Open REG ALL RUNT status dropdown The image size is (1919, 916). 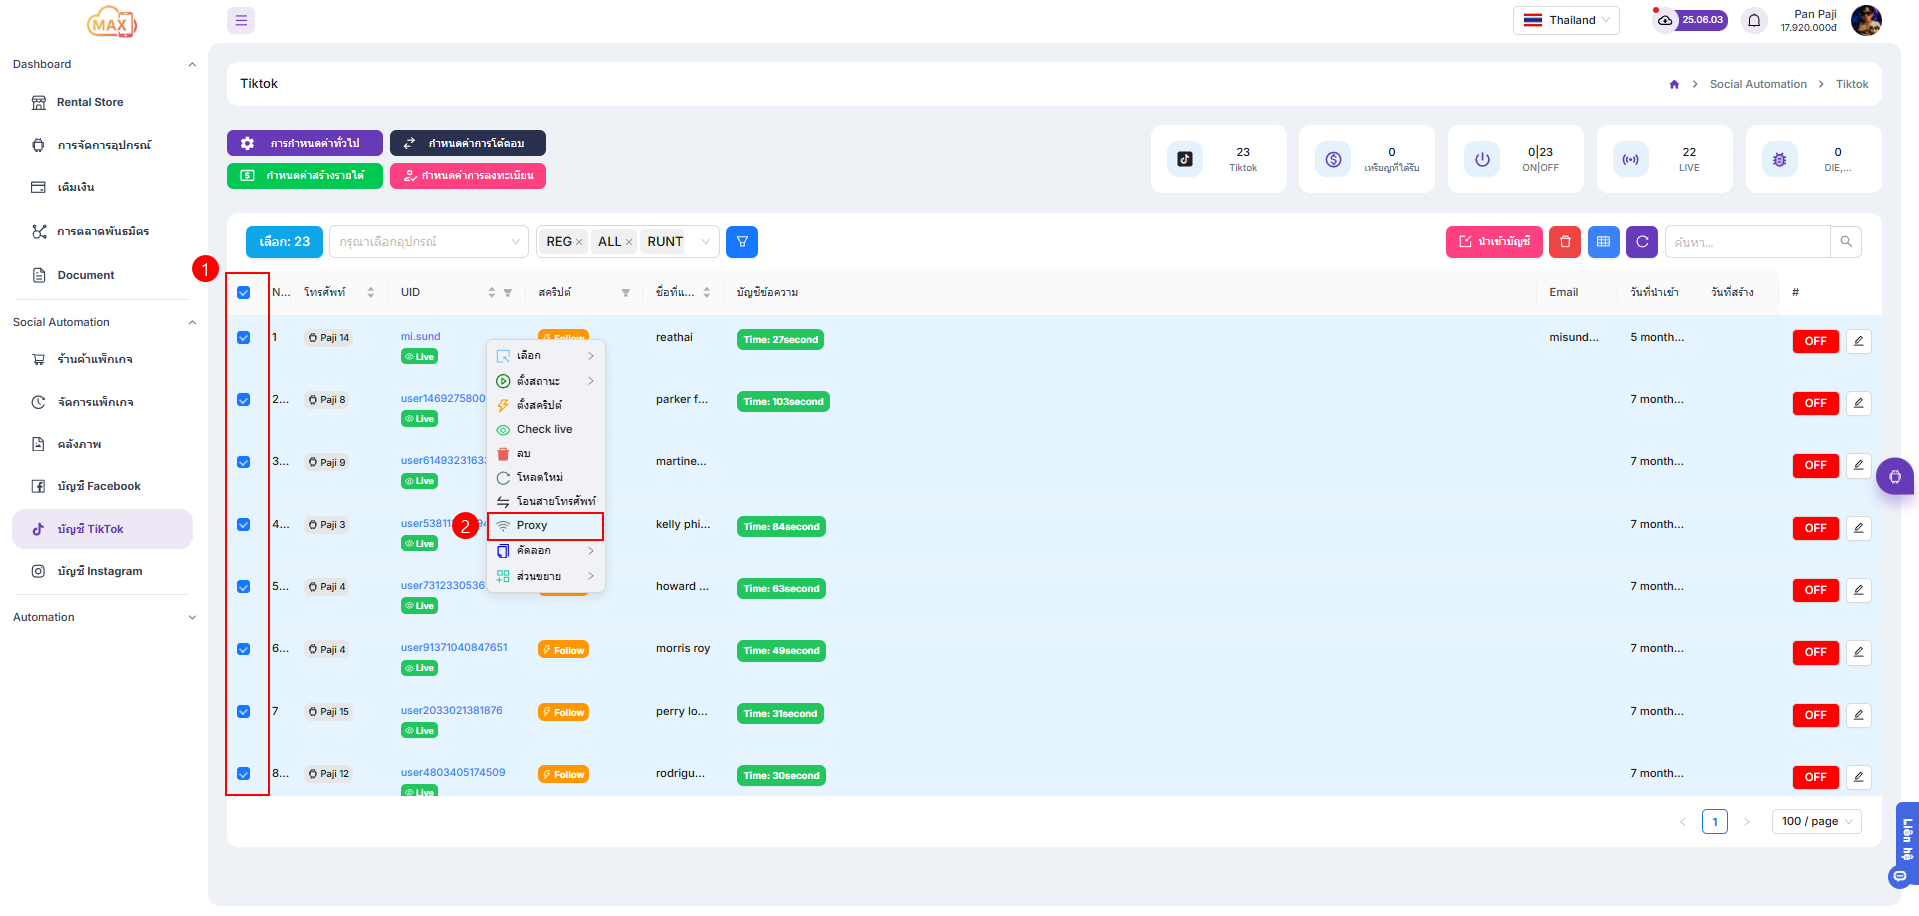click(x=628, y=242)
